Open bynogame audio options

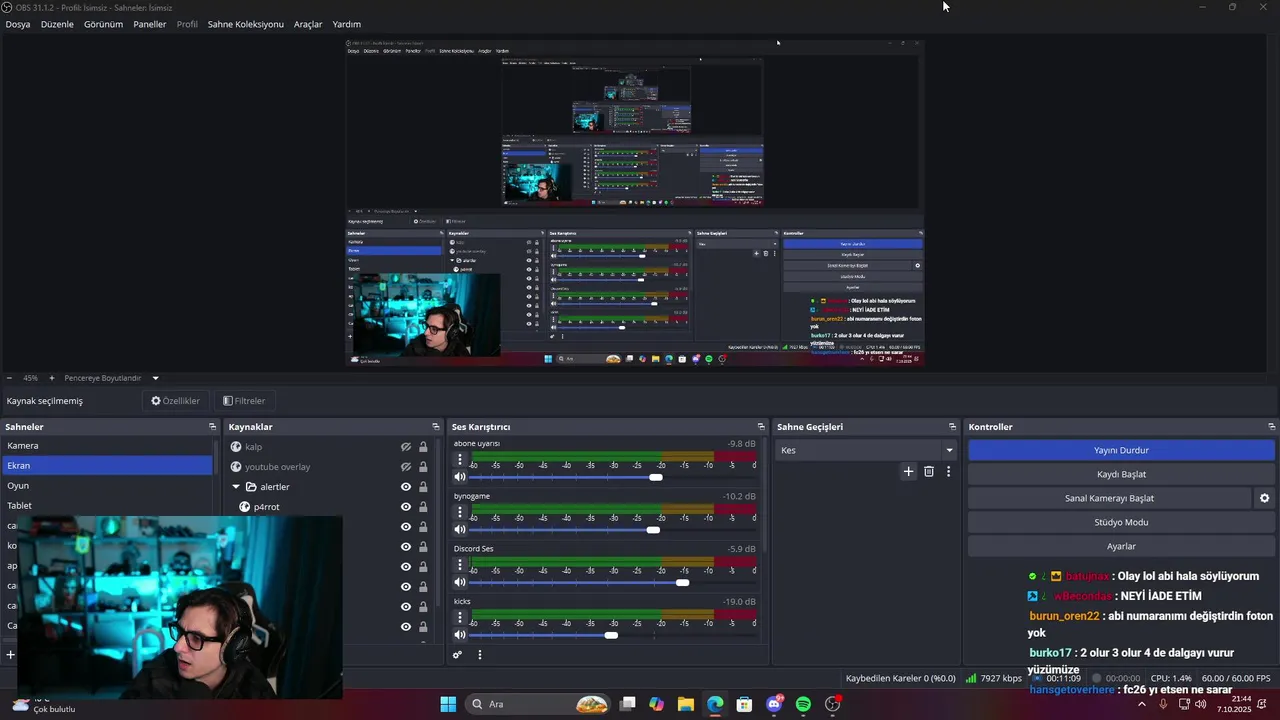(460, 512)
